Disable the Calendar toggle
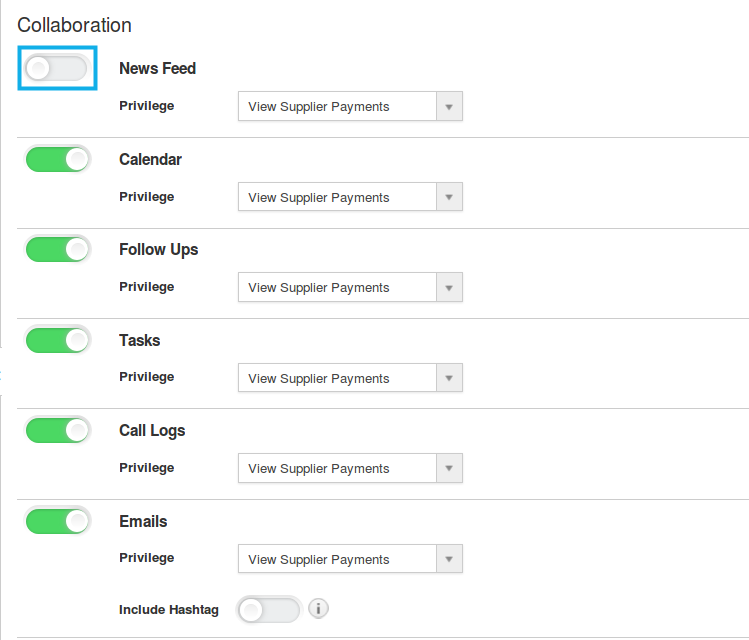 pyautogui.click(x=57, y=159)
